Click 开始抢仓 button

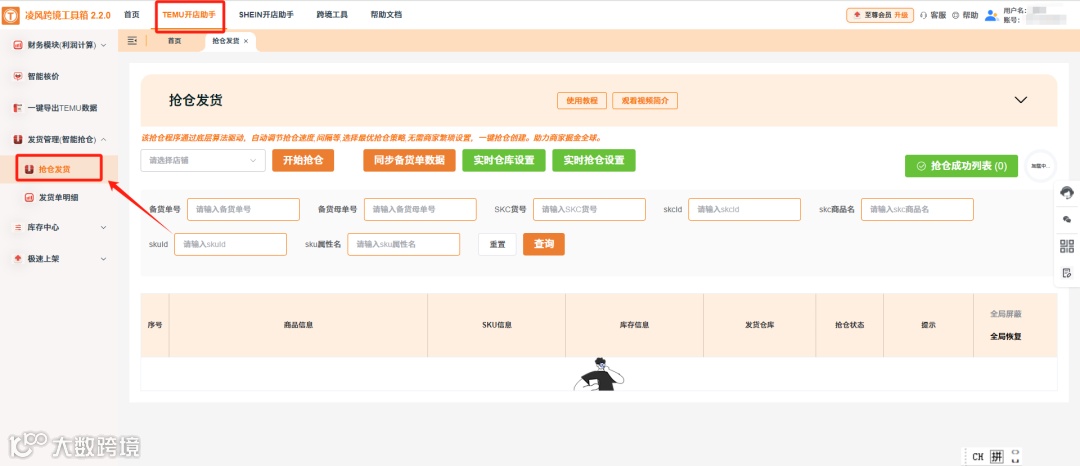click(x=303, y=160)
